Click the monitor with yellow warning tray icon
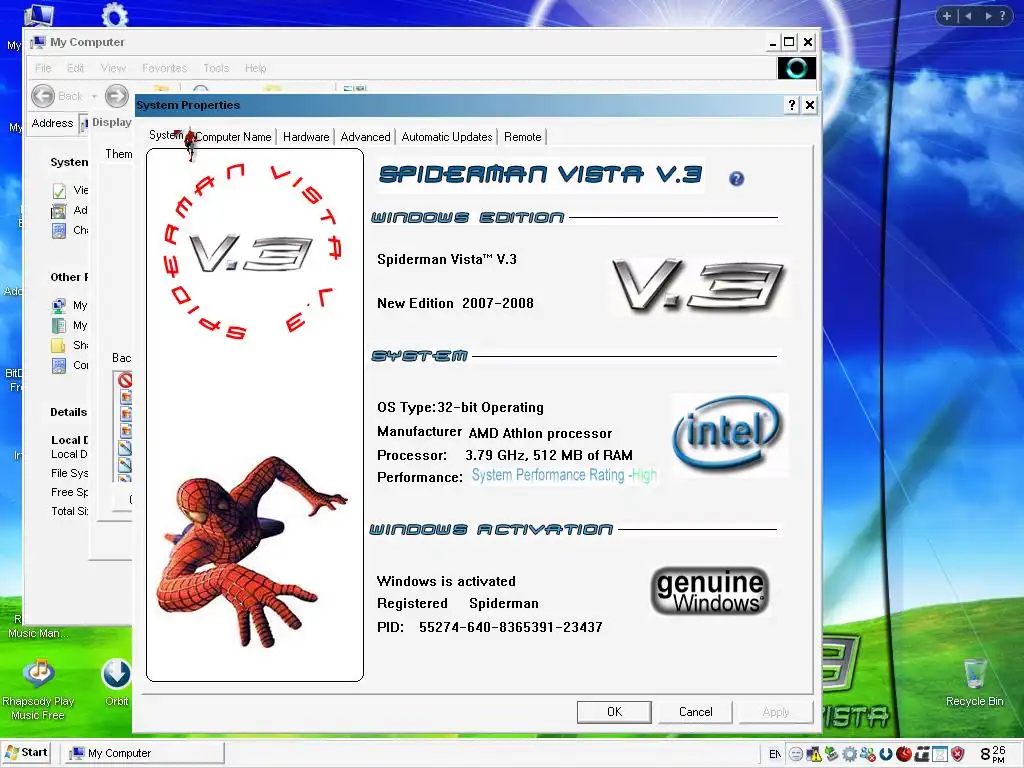The image size is (1024, 768). pyautogui.click(x=814, y=754)
